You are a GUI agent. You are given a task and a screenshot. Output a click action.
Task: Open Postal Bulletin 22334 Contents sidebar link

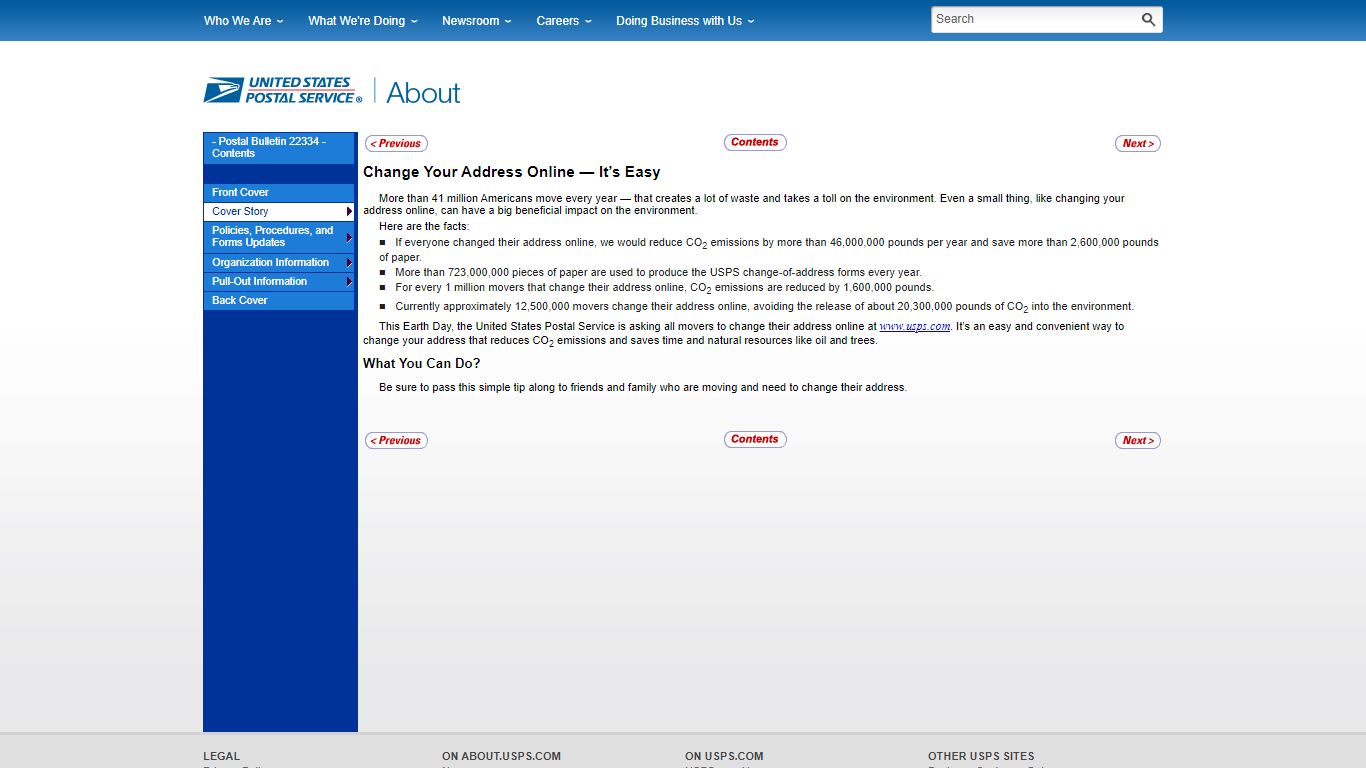pyautogui.click(x=279, y=148)
